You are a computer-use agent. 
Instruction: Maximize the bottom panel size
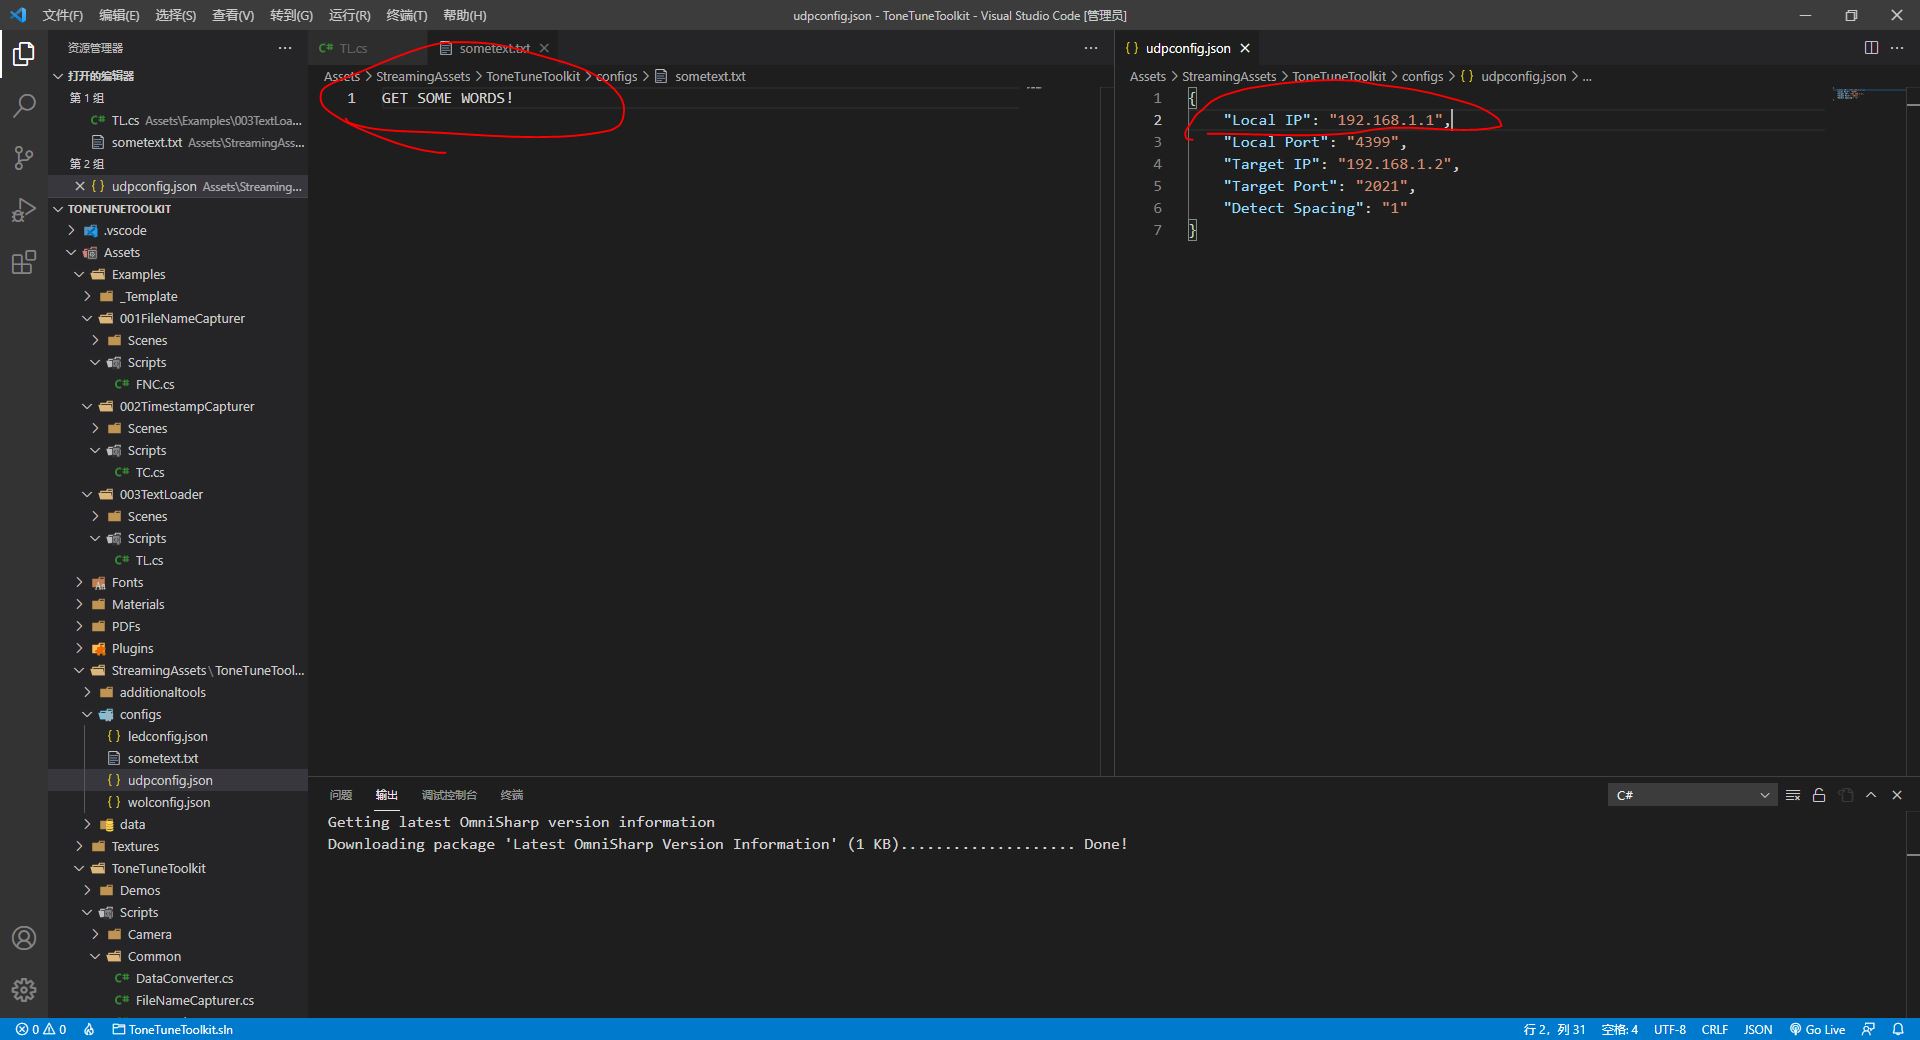click(1871, 795)
